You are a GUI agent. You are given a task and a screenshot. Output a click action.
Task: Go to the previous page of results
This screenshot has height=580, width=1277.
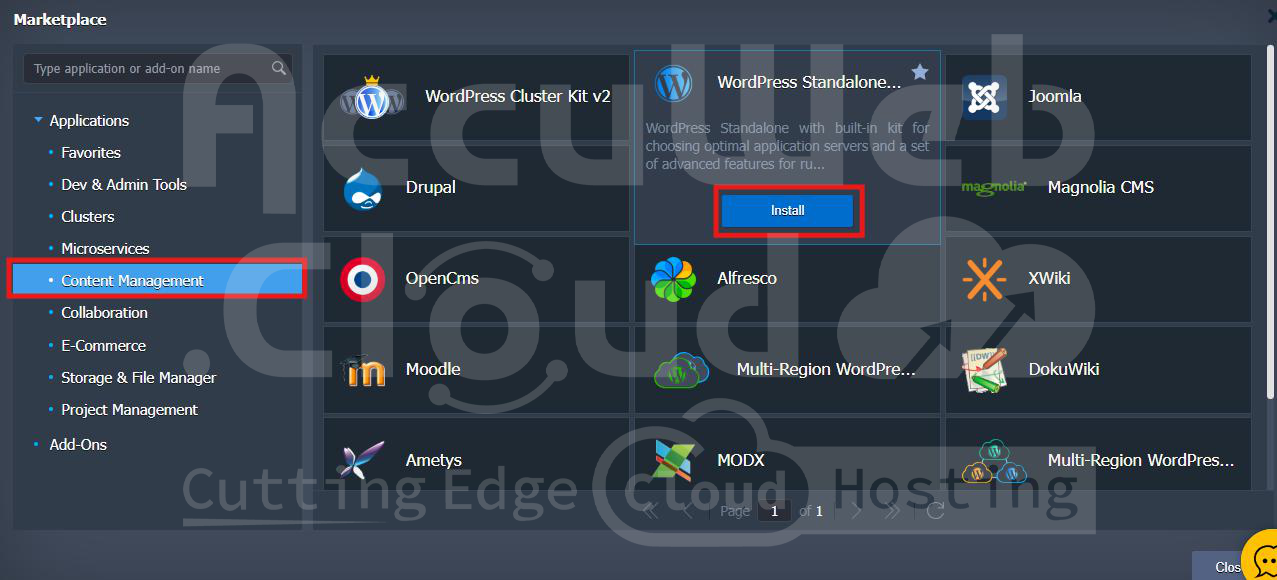(687, 511)
